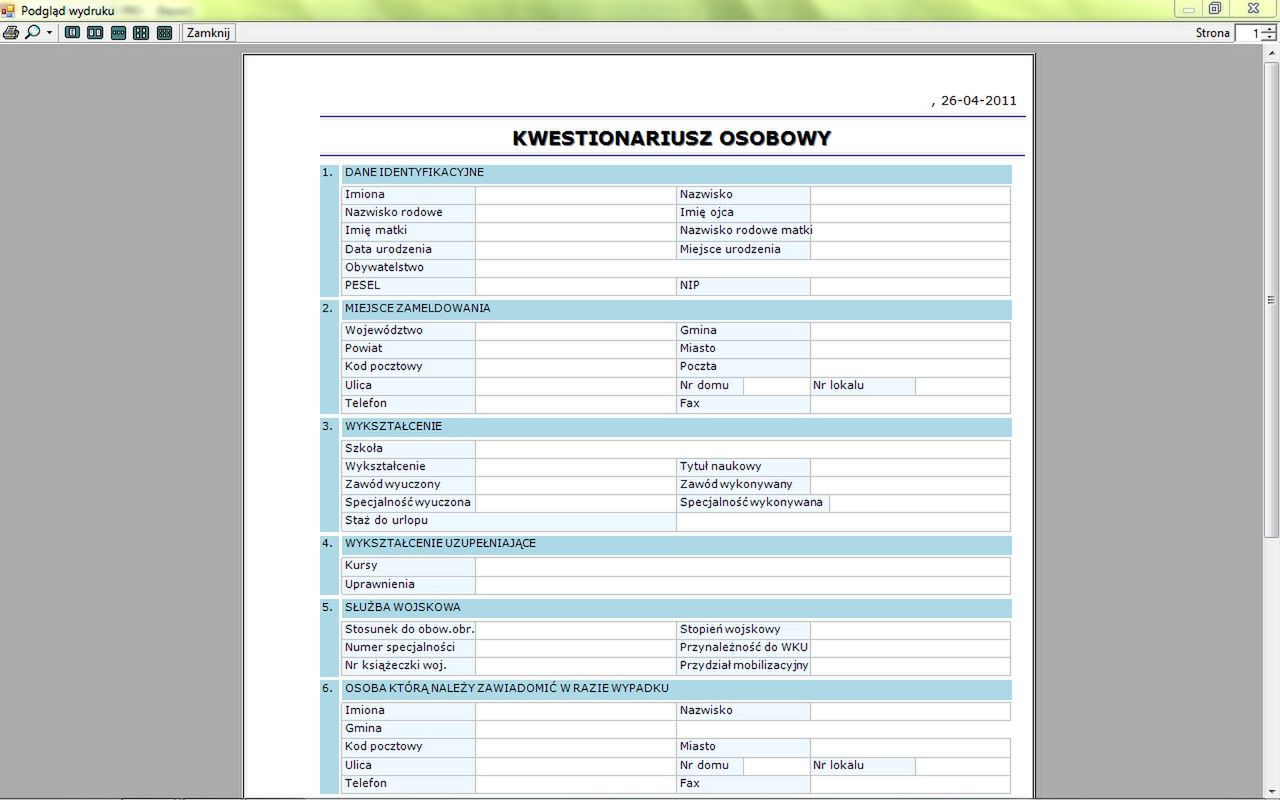Click the Zawód wykonywany label
Screen dimensions: 1280x800
point(736,484)
